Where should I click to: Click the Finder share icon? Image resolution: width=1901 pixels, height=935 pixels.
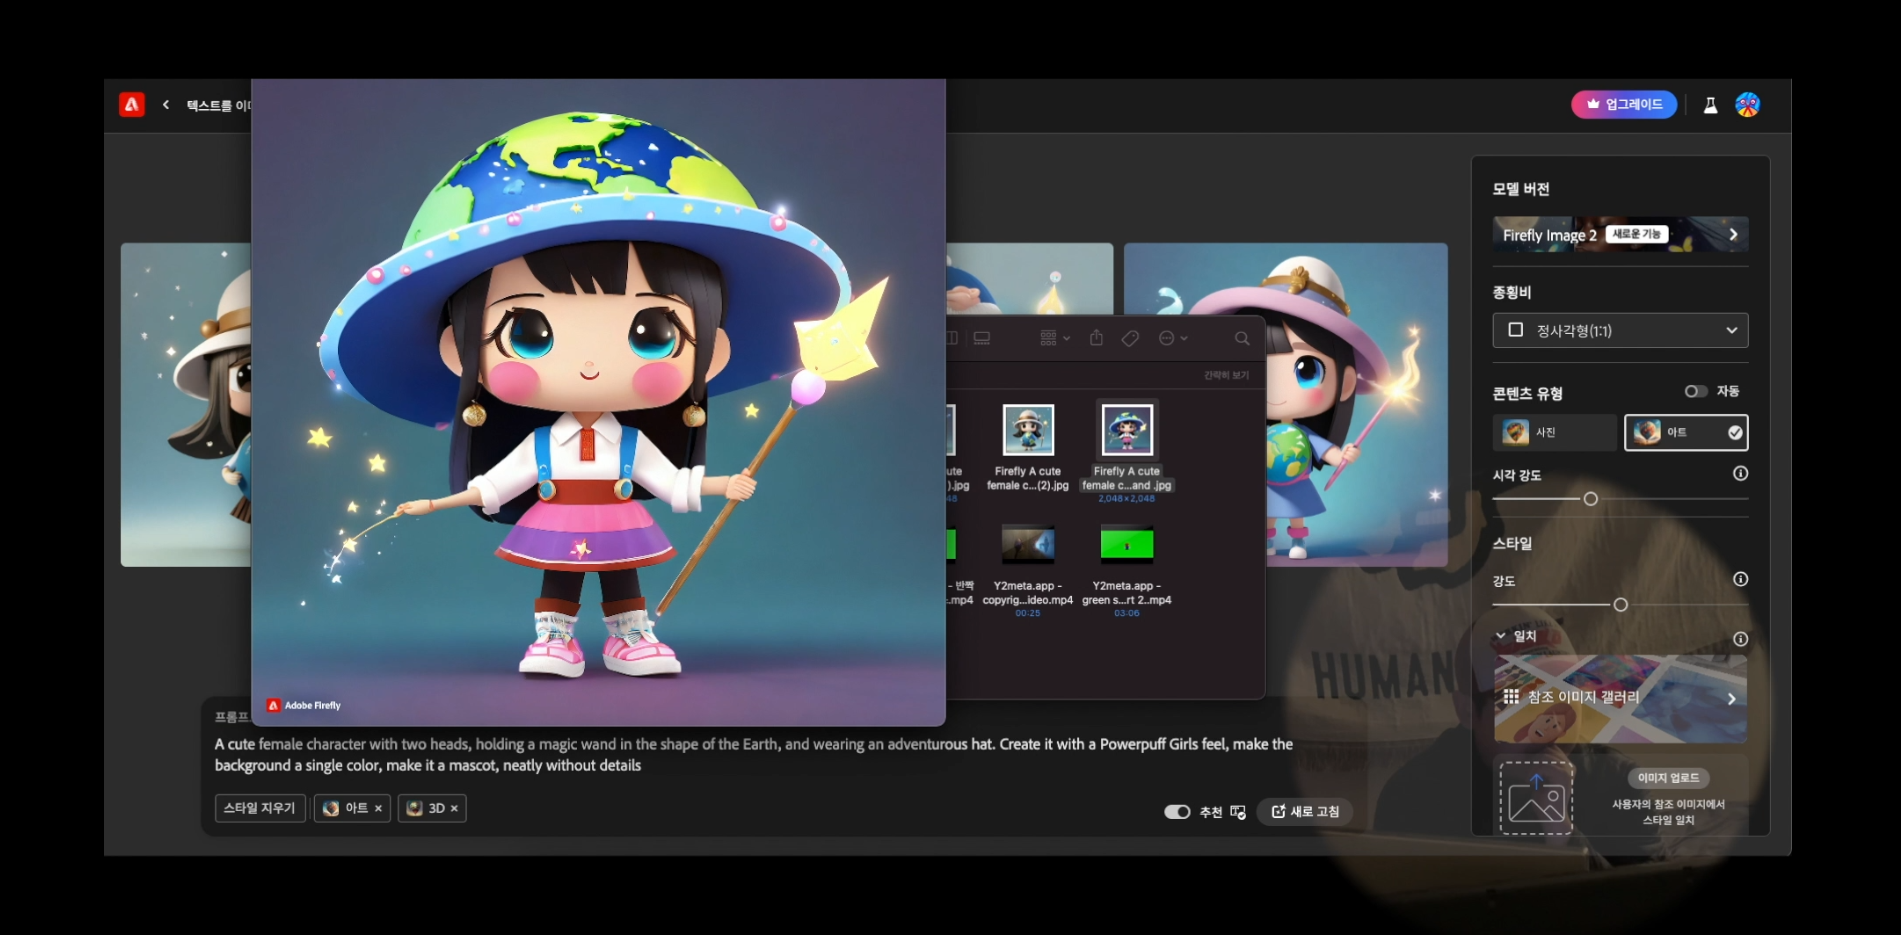coord(1096,339)
